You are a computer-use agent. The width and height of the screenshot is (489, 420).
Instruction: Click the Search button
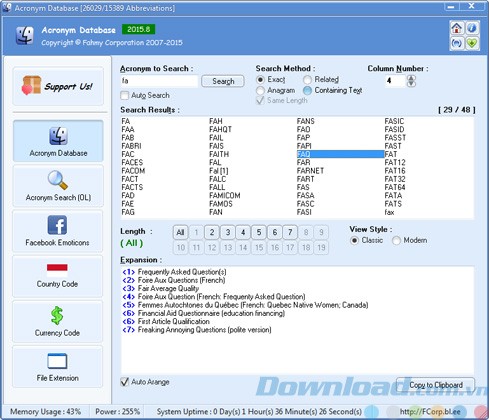click(223, 81)
